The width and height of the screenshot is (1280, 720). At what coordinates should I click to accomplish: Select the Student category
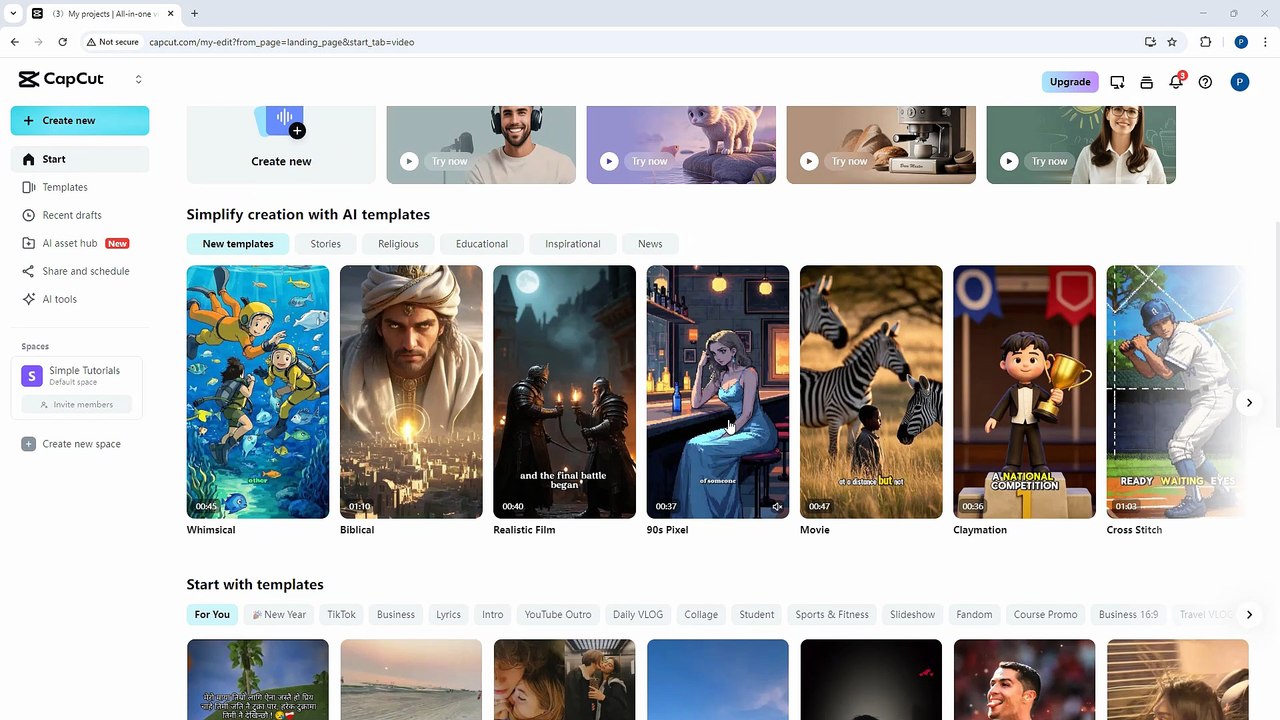[x=757, y=615]
